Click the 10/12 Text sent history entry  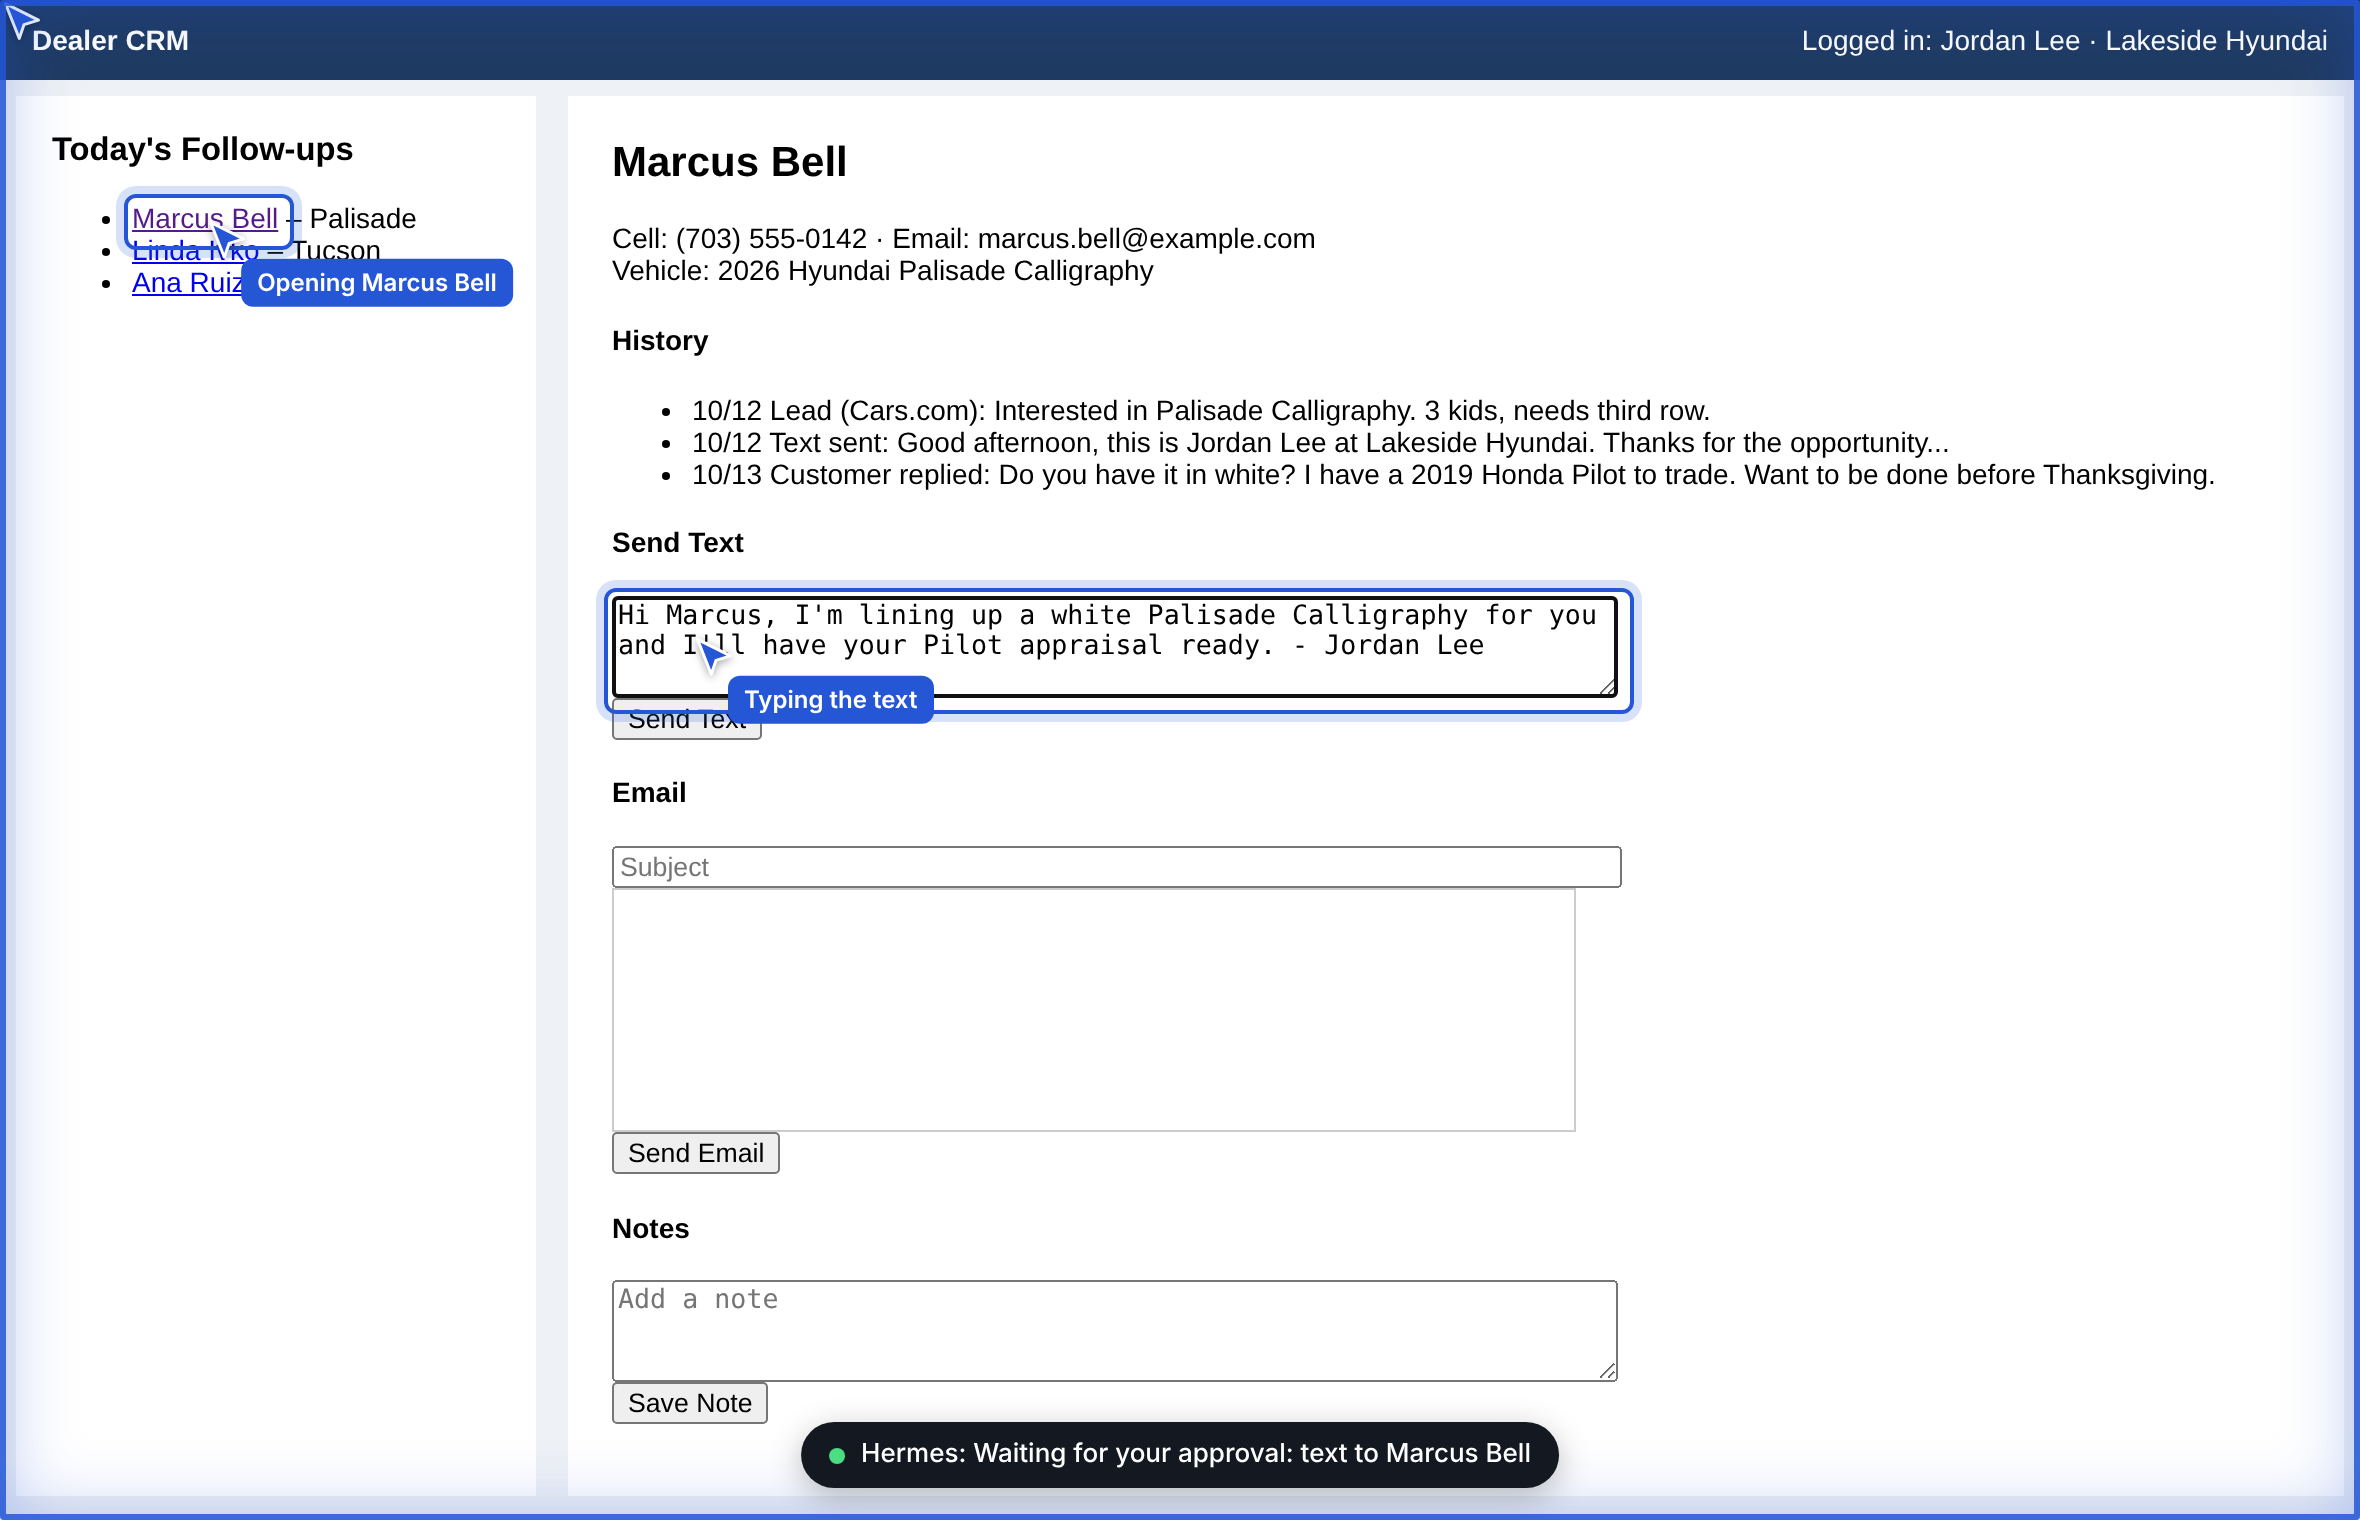pos(1319,442)
